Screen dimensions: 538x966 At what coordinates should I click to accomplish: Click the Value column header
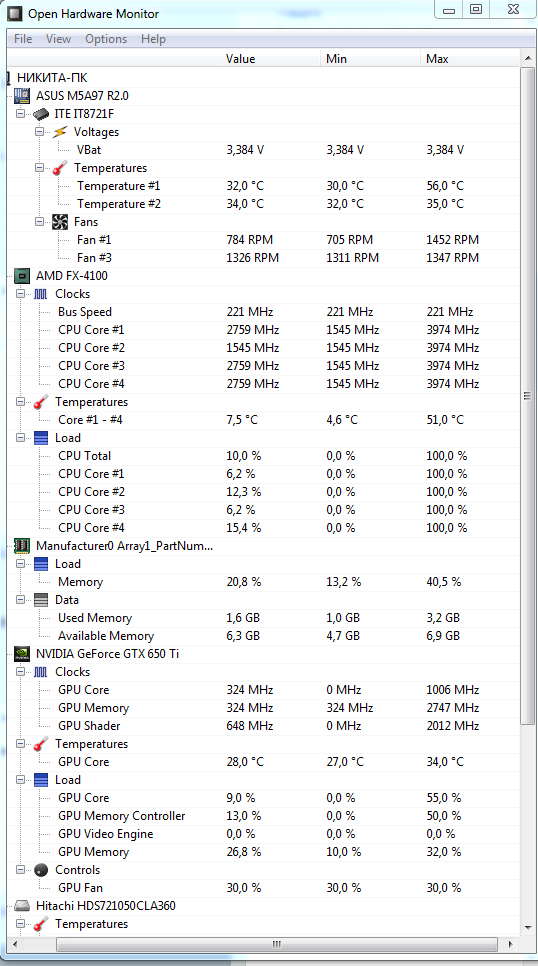pos(272,59)
